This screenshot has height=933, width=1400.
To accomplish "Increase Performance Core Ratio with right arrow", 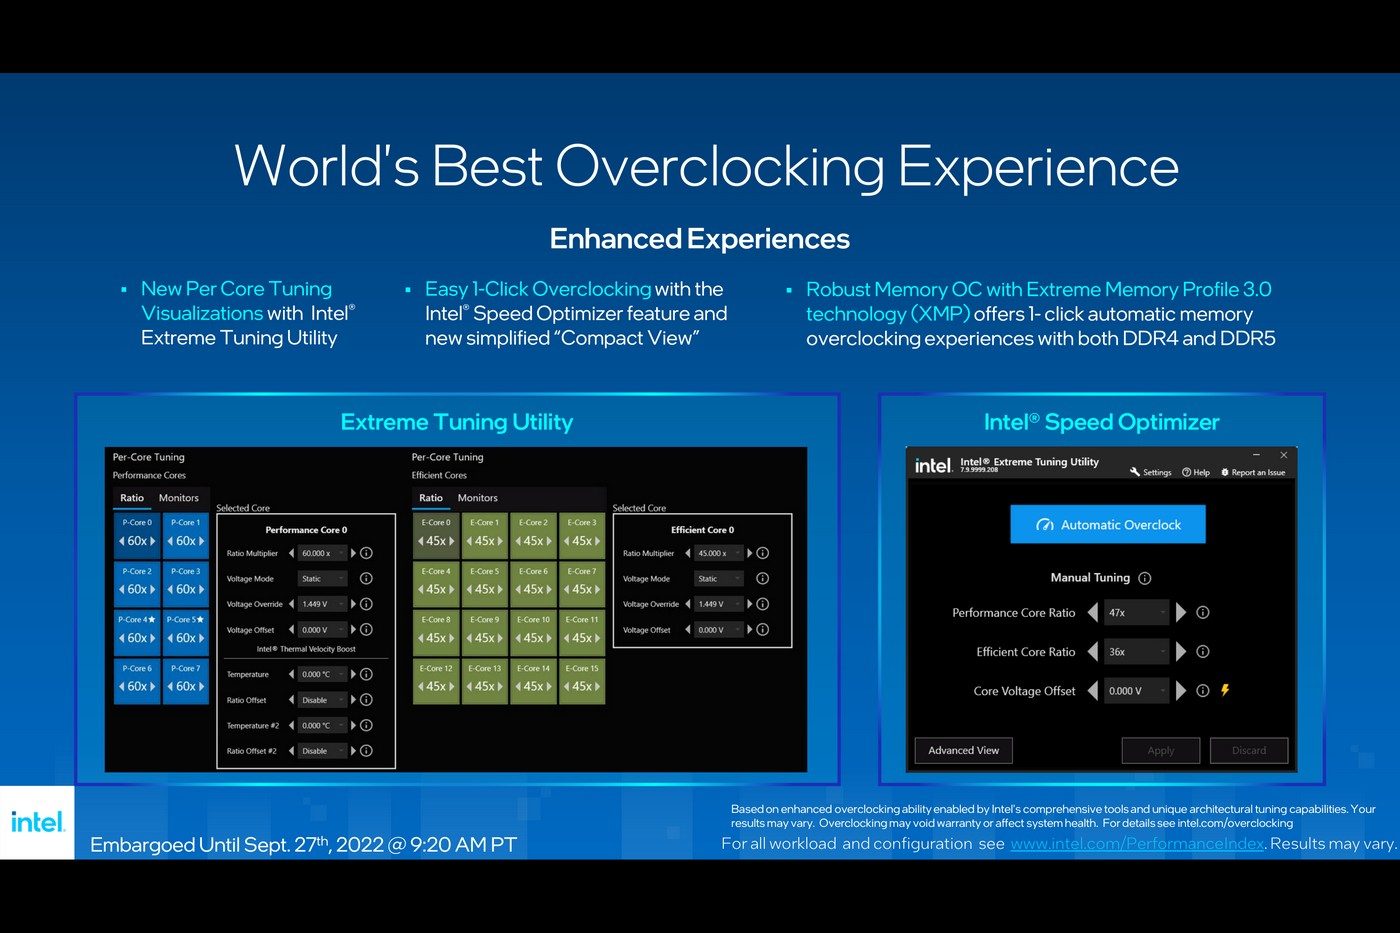I will 1181,612.
